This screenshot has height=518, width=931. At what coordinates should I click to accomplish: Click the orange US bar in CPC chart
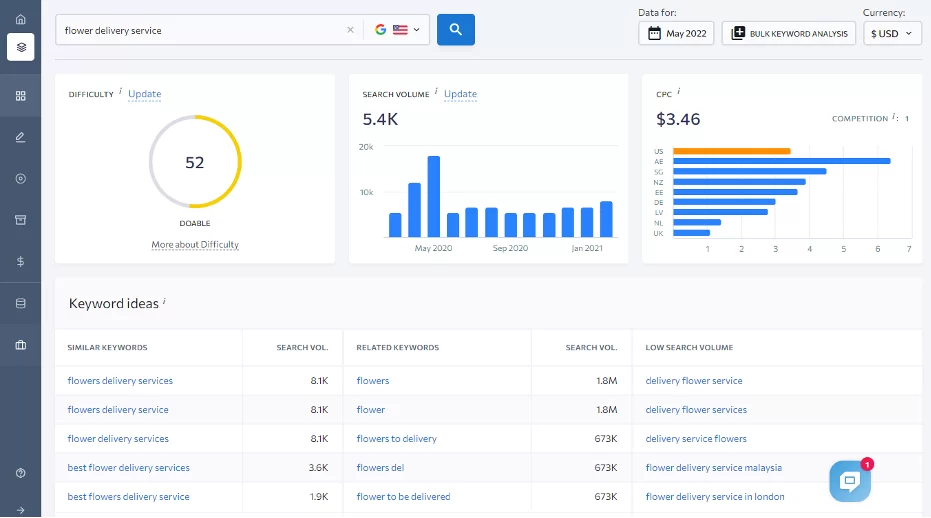point(731,151)
